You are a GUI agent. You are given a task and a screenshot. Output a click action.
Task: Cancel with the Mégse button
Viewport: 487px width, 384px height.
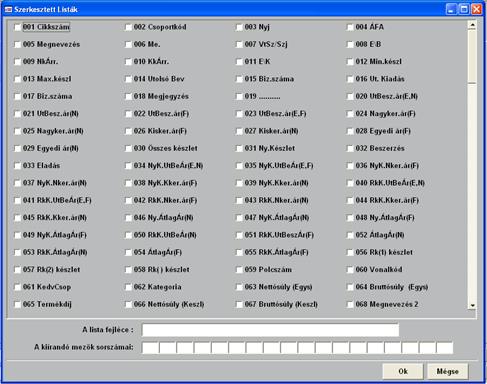coord(447,371)
